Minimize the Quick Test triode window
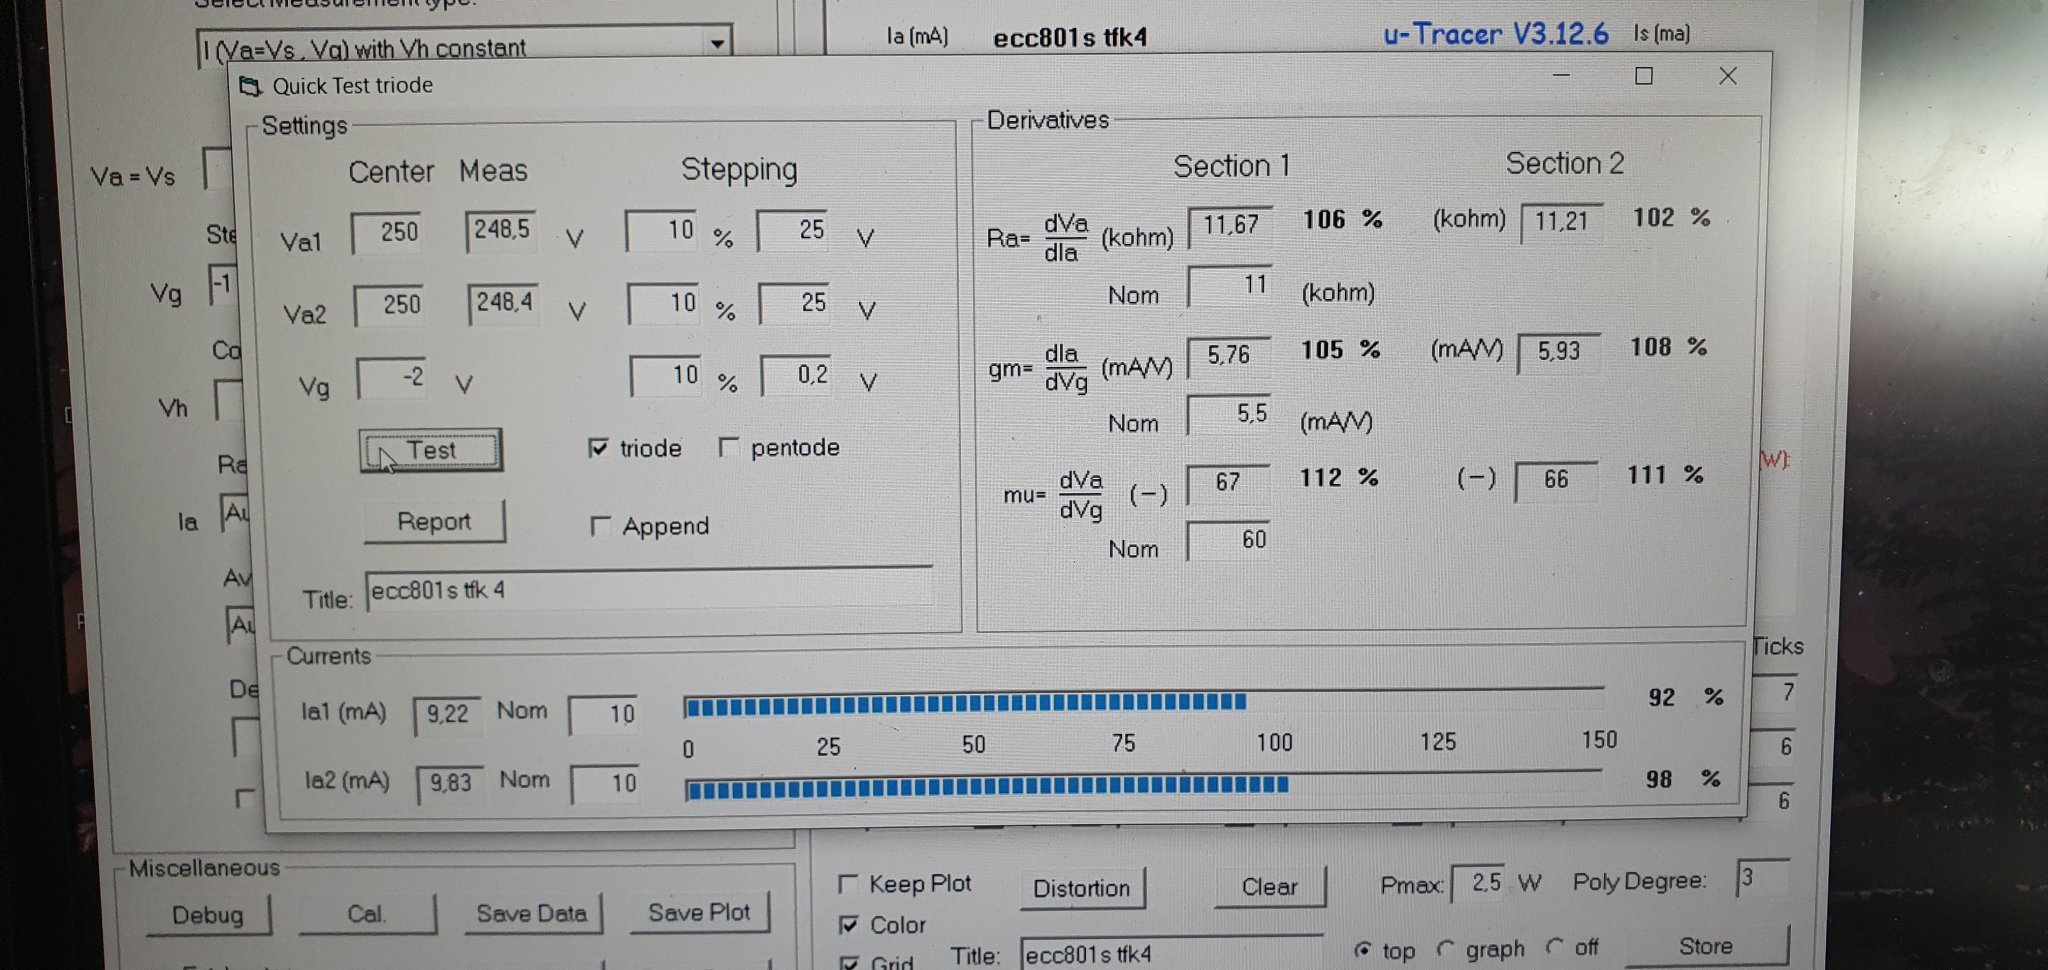This screenshot has width=2048, height=970. point(1562,76)
